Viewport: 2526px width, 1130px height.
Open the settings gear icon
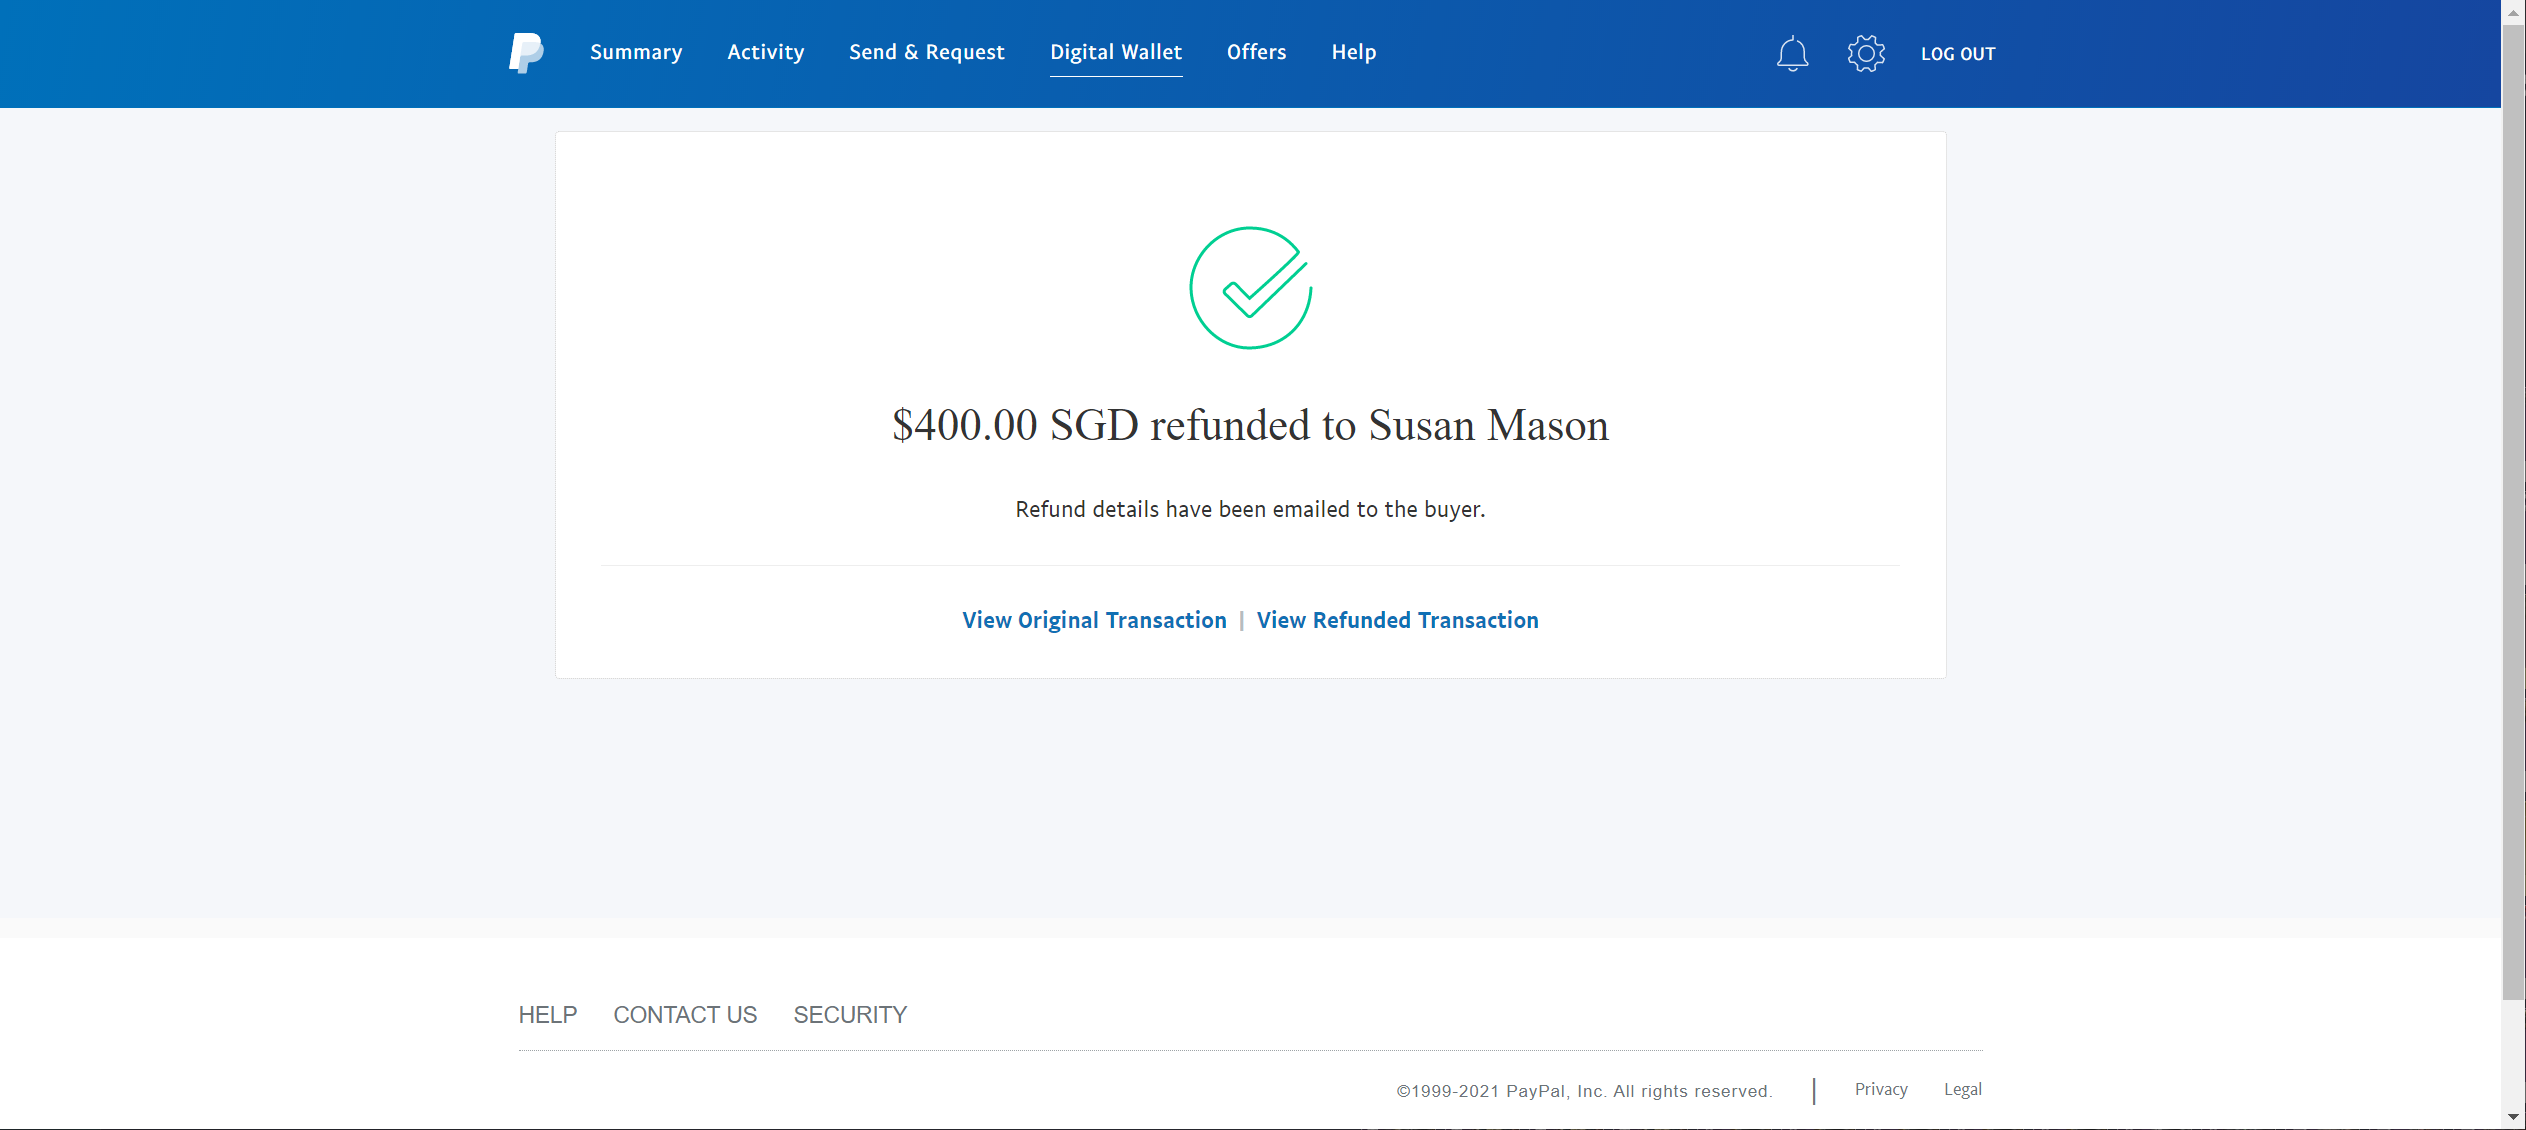(1866, 53)
